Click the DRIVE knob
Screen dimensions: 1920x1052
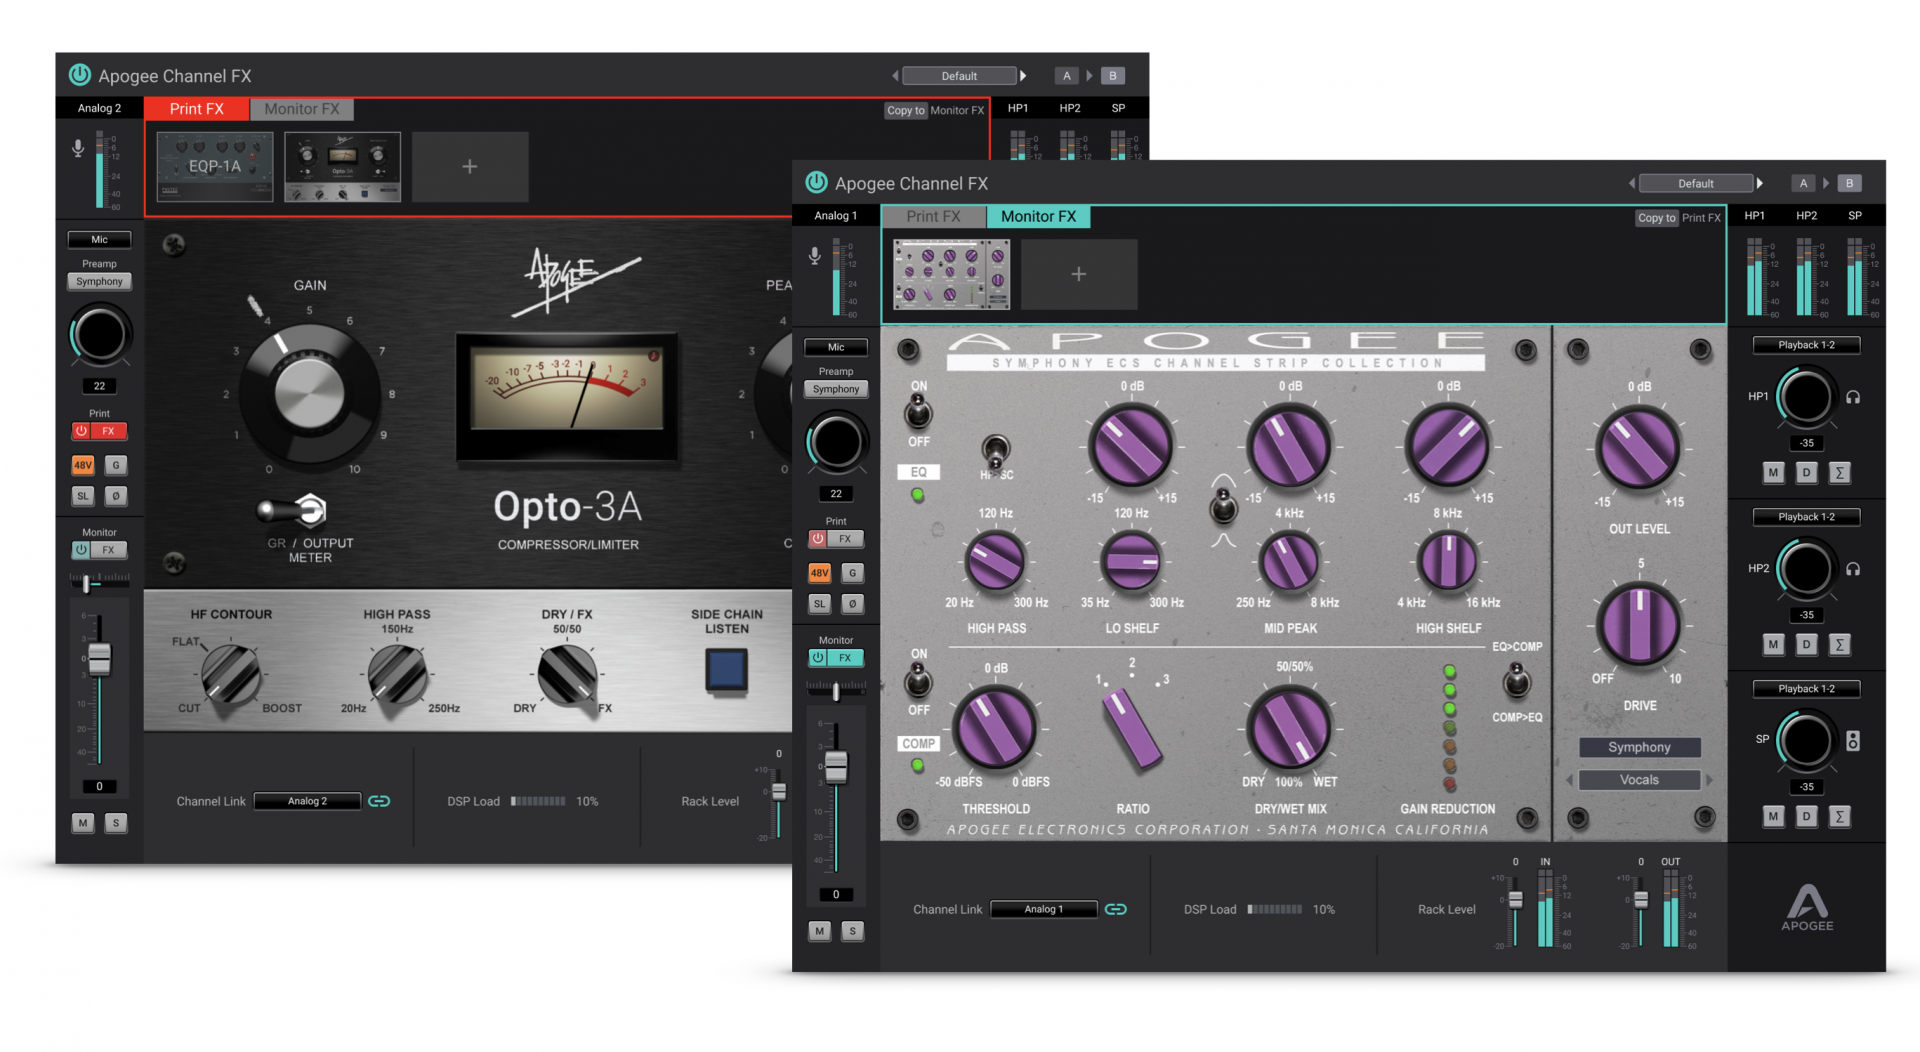pyautogui.click(x=1638, y=625)
